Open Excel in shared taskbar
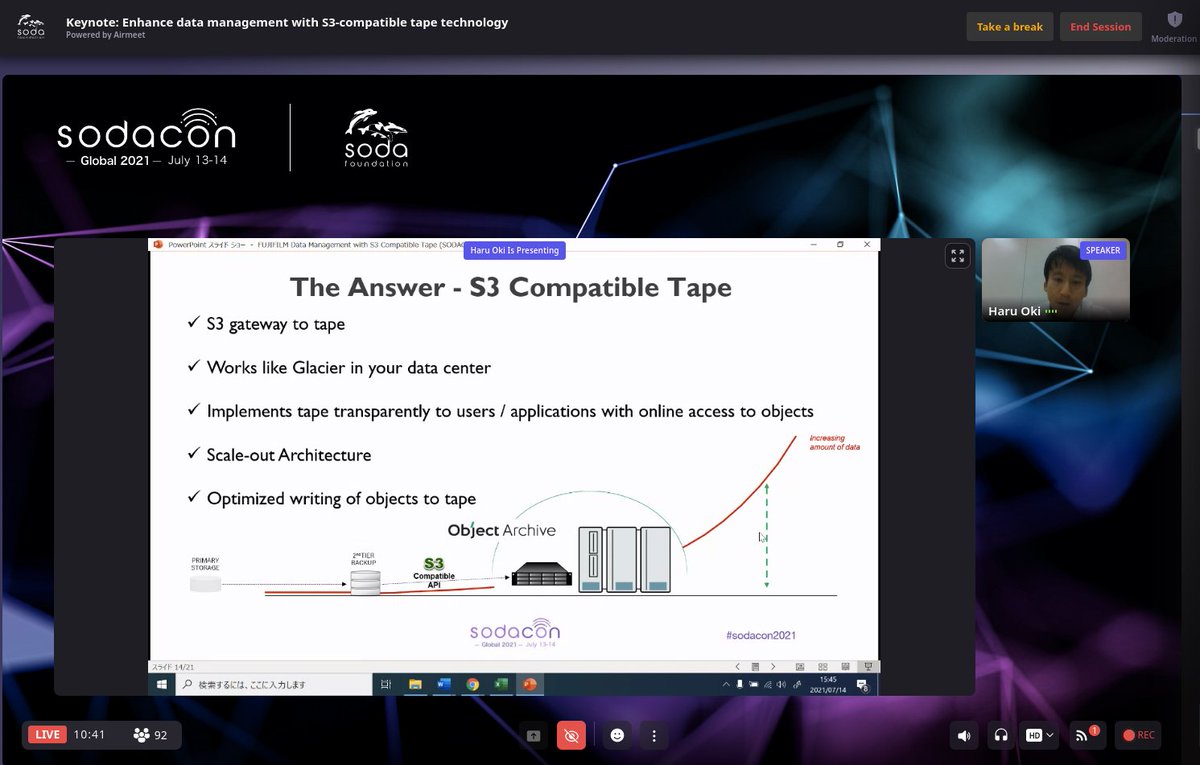1200x765 pixels. (502, 685)
